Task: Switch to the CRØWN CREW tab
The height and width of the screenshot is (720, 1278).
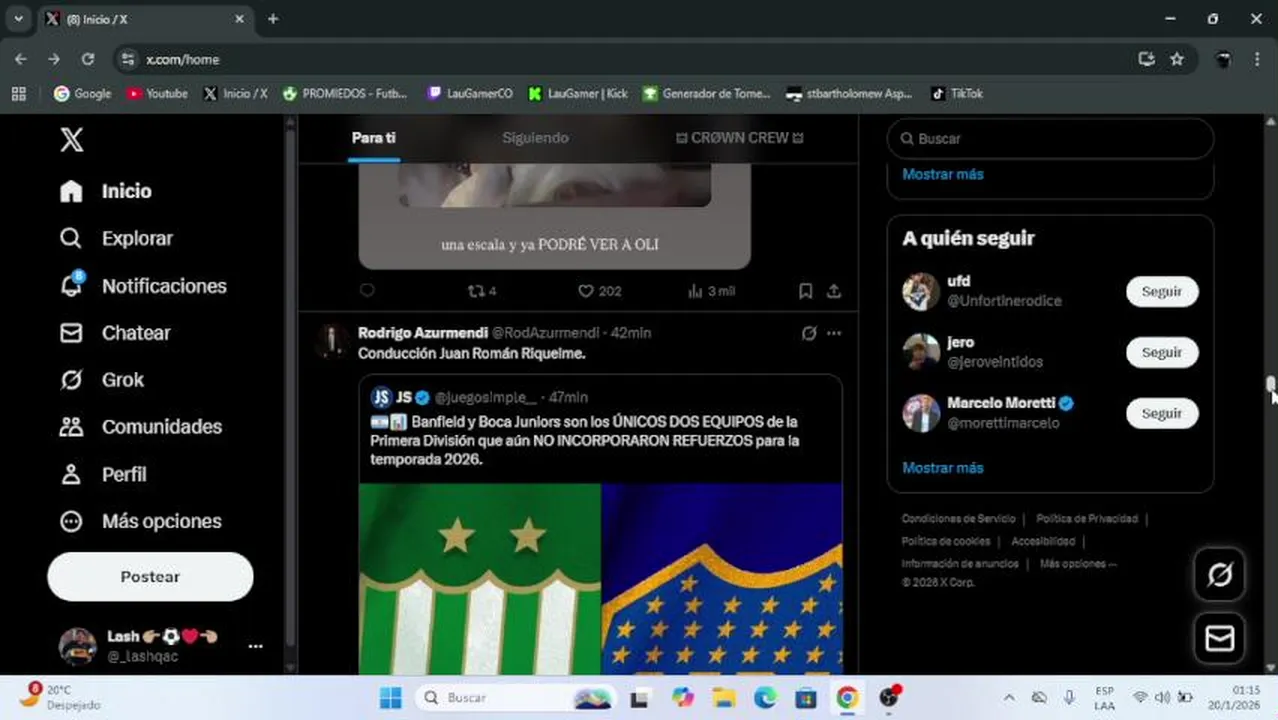Action: point(739,138)
